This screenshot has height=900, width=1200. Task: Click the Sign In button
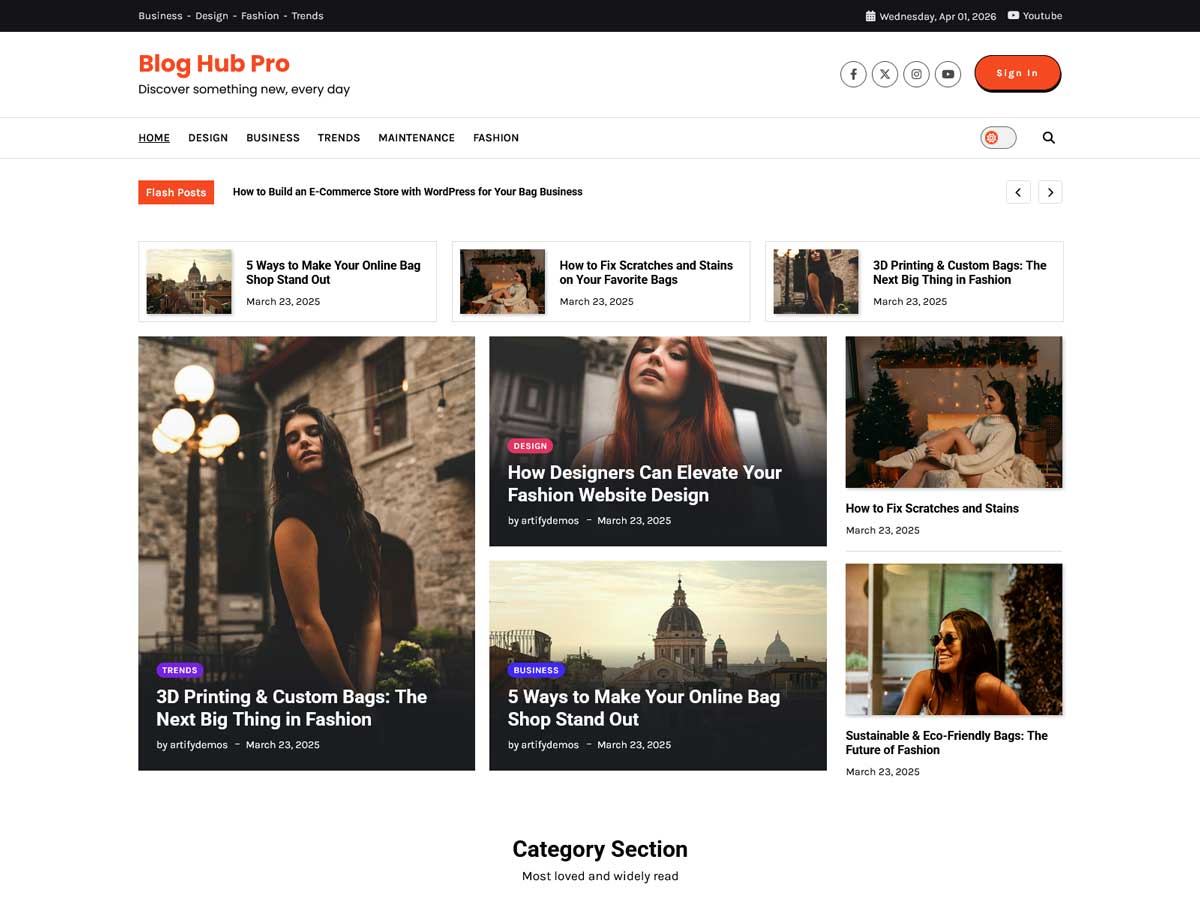pos(1017,73)
